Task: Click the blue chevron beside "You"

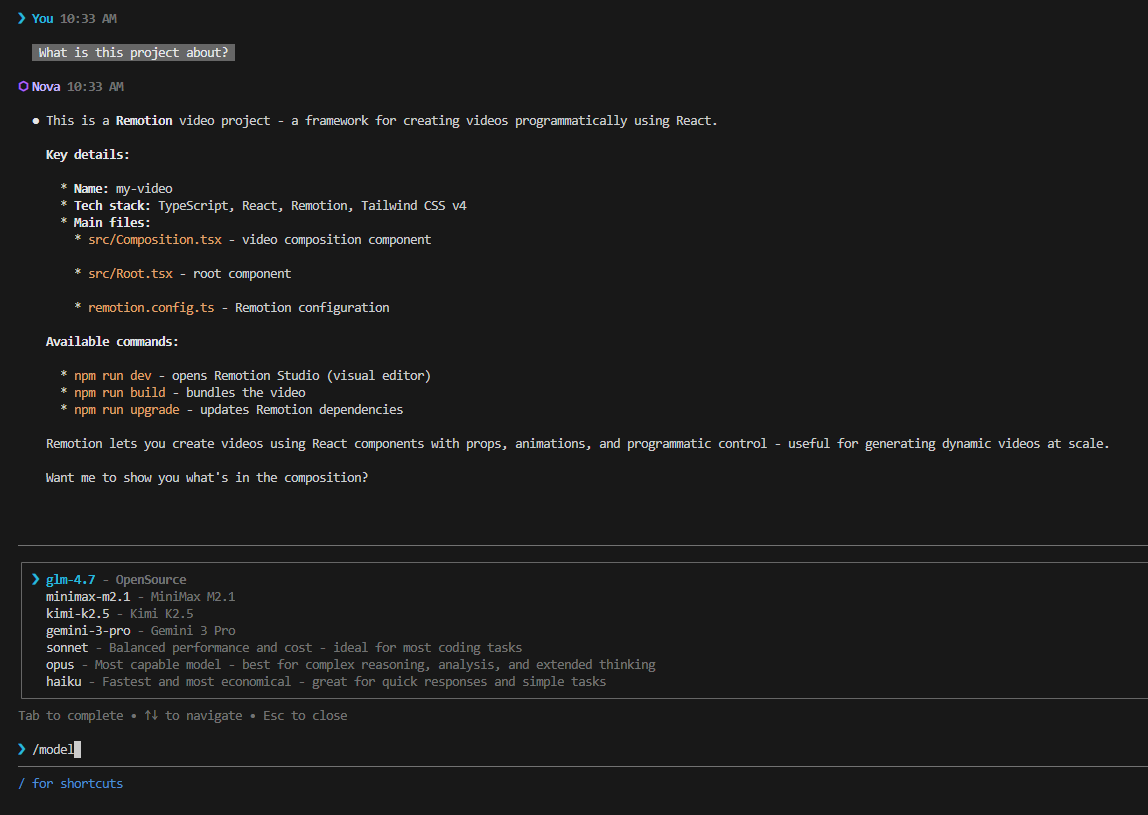Action: click(21, 18)
